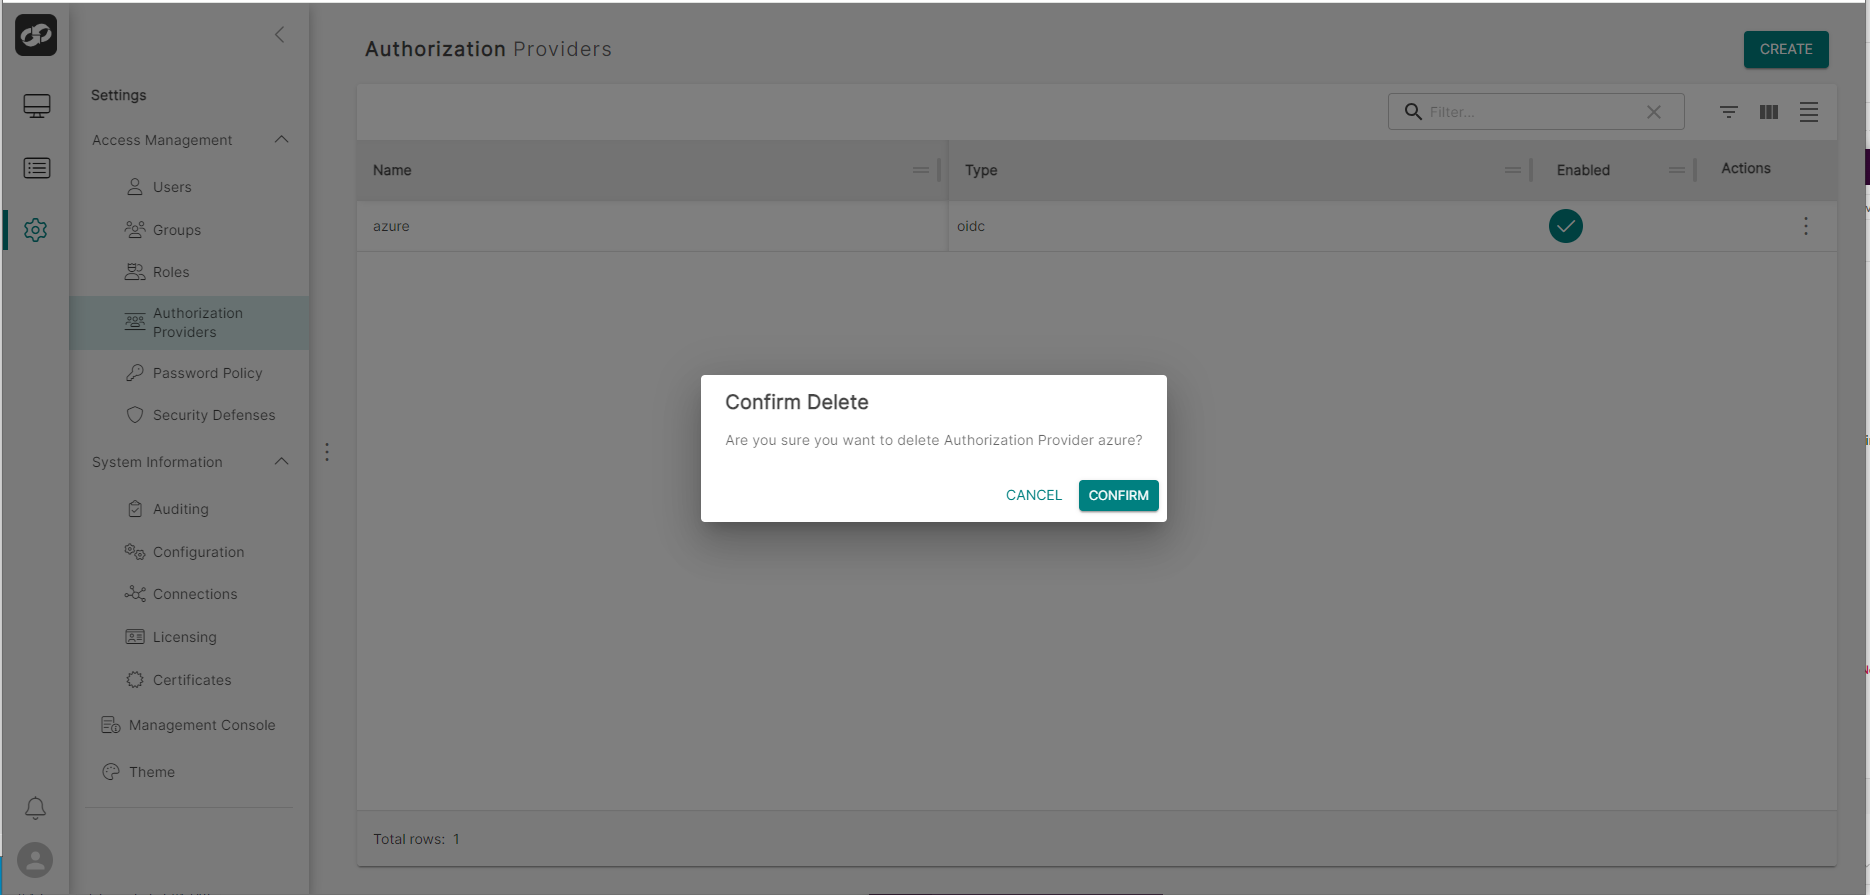
Task: Click the Management Console icon
Action: [111, 725]
